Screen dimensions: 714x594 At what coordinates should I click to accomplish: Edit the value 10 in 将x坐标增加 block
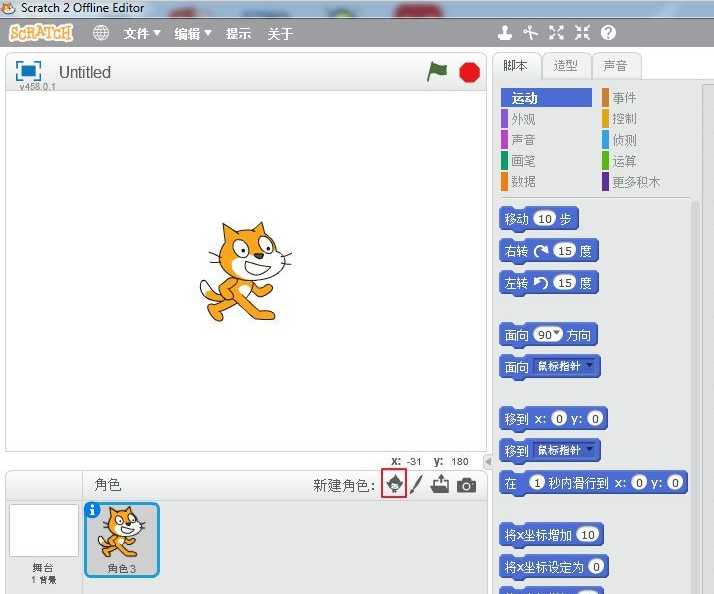588,534
